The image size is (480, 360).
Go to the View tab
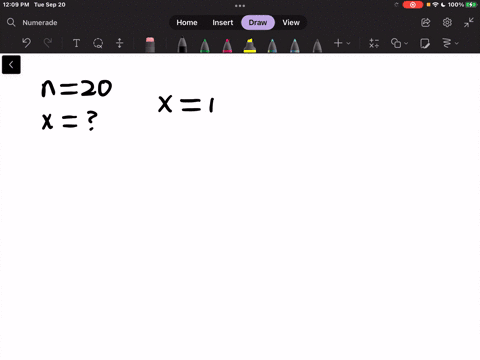(x=291, y=22)
